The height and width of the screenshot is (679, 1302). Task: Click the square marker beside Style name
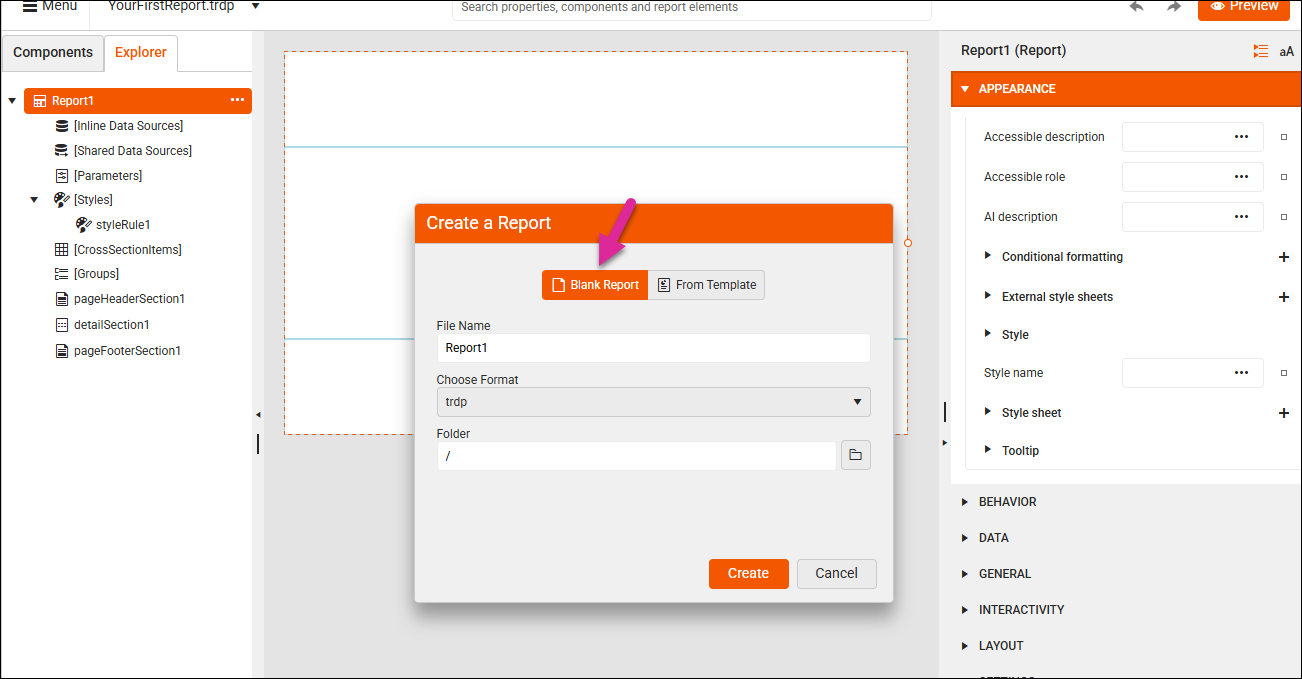pyautogui.click(x=1284, y=373)
